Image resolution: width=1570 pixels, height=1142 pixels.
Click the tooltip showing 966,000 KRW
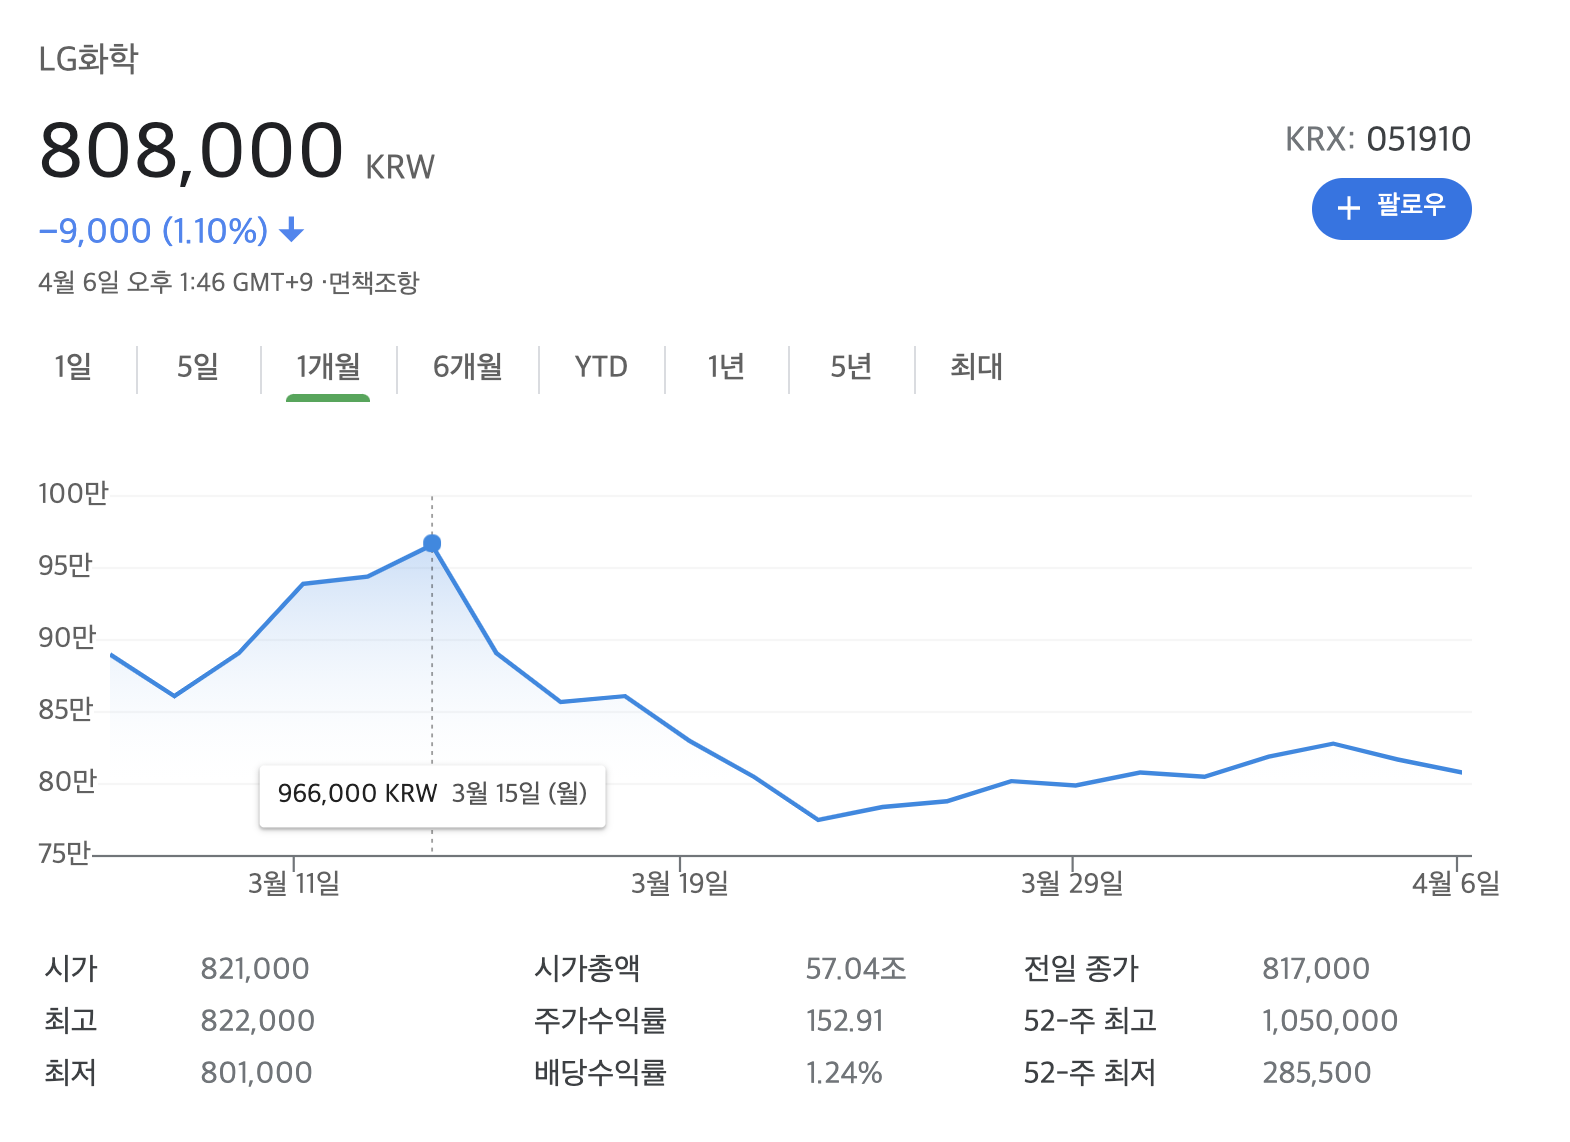432,796
